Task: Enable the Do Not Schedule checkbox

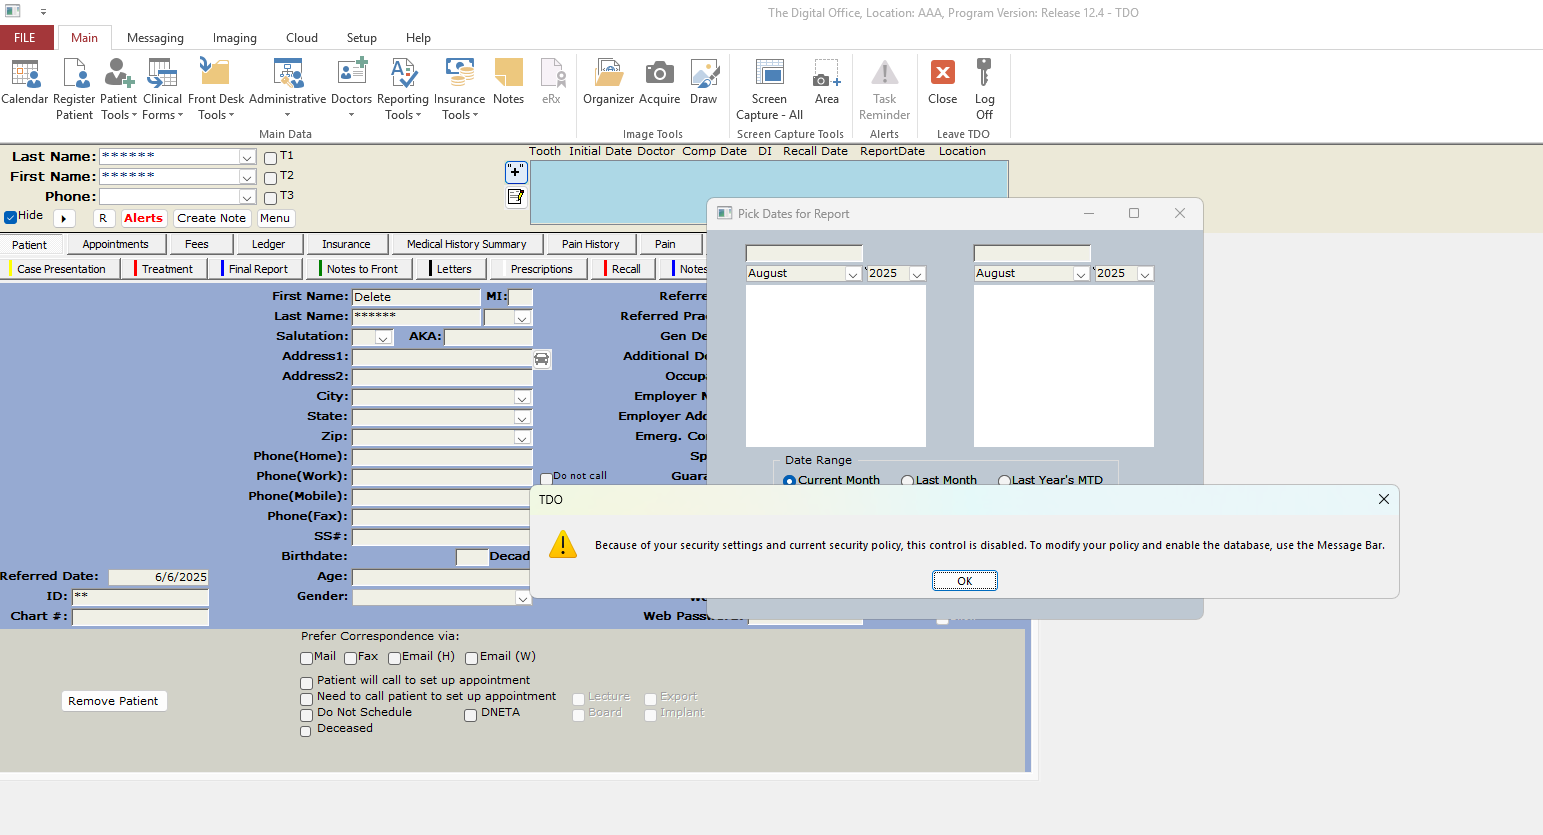Action: [x=306, y=714]
